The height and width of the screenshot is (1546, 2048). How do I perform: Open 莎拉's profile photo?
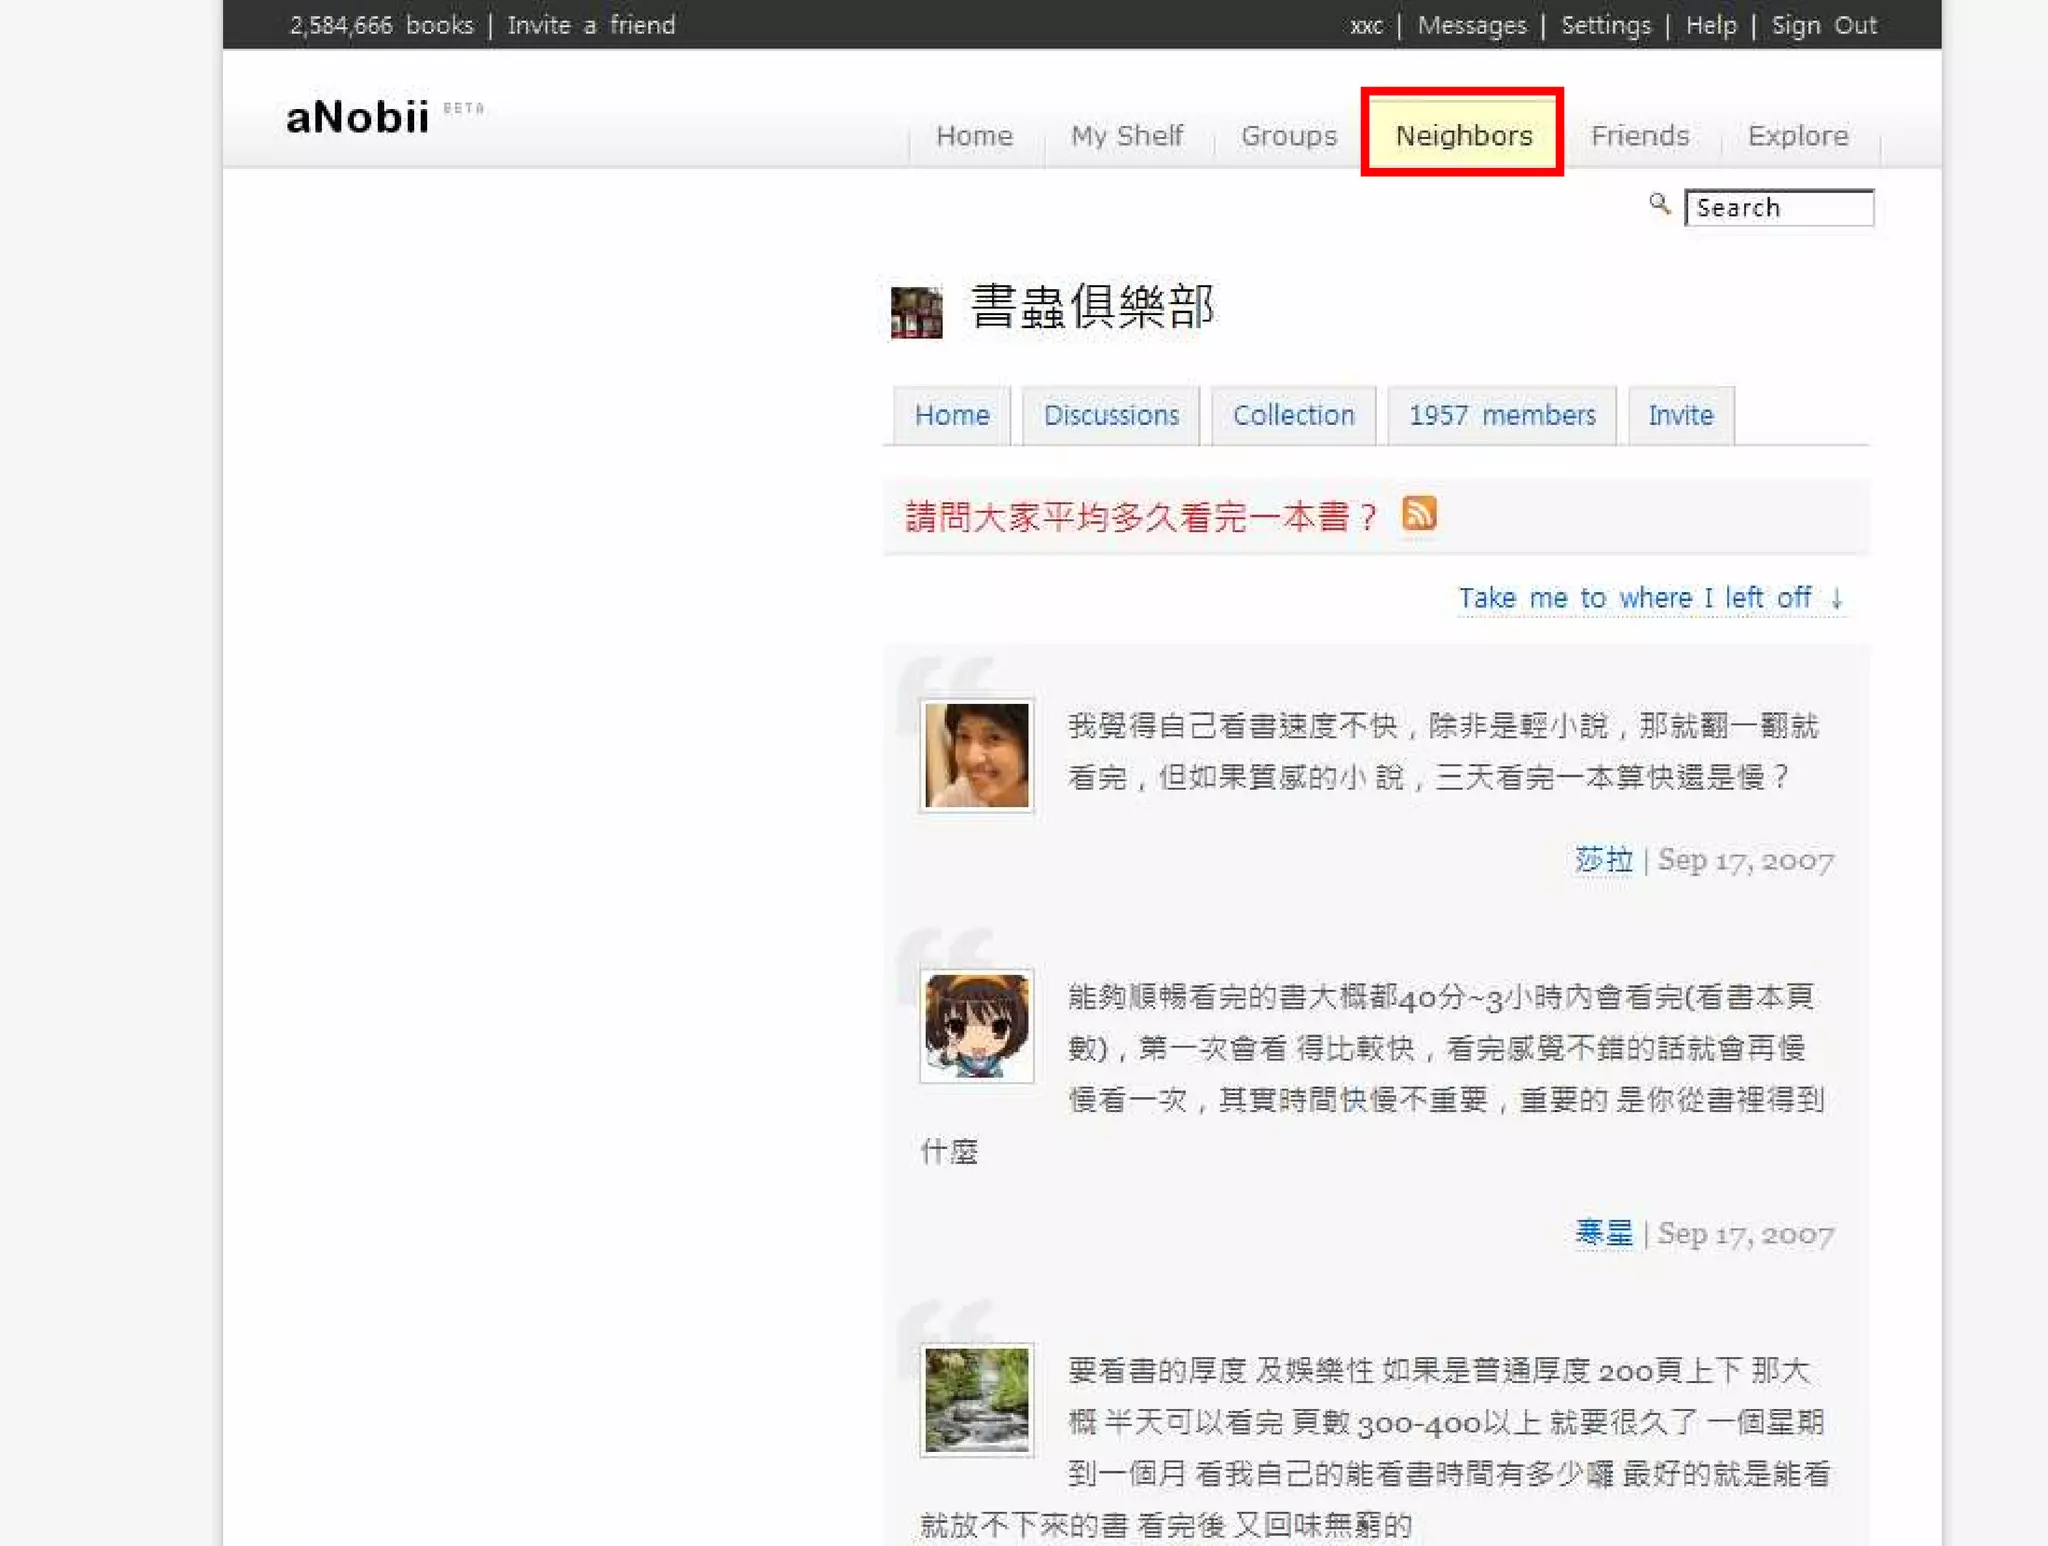[x=976, y=755]
